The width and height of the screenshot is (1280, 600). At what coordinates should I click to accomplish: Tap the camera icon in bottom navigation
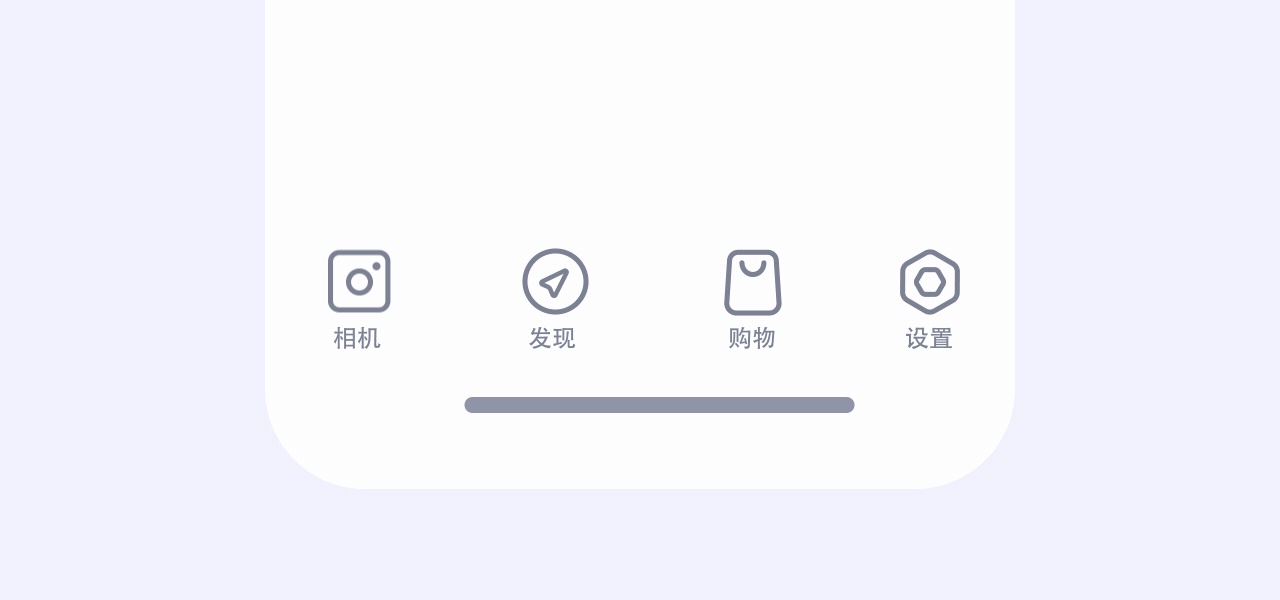tap(359, 281)
